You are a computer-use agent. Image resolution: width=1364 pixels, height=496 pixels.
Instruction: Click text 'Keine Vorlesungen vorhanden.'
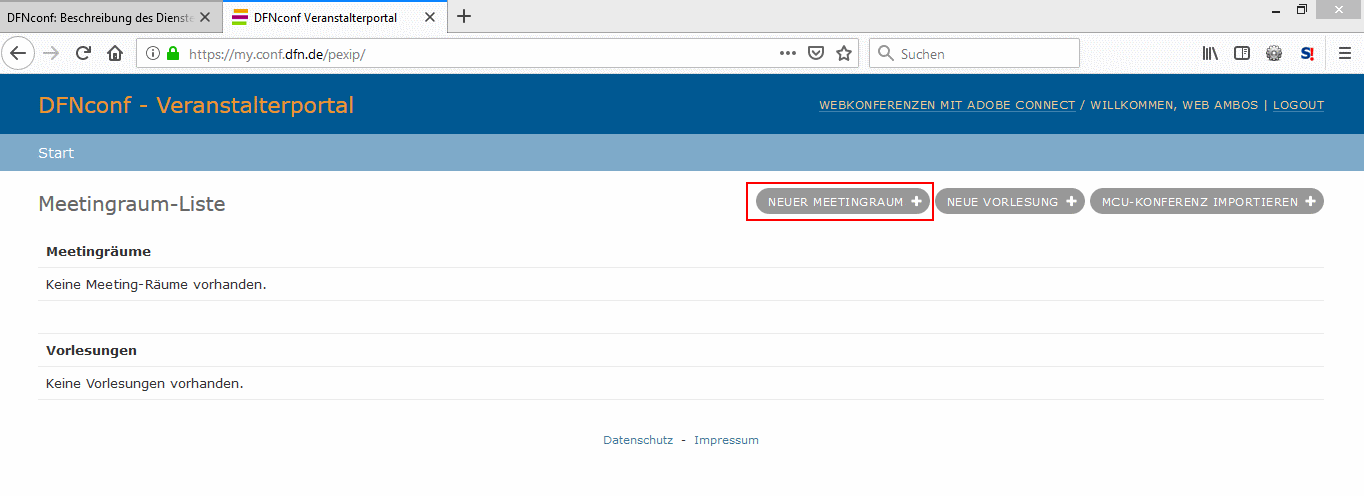pos(145,383)
